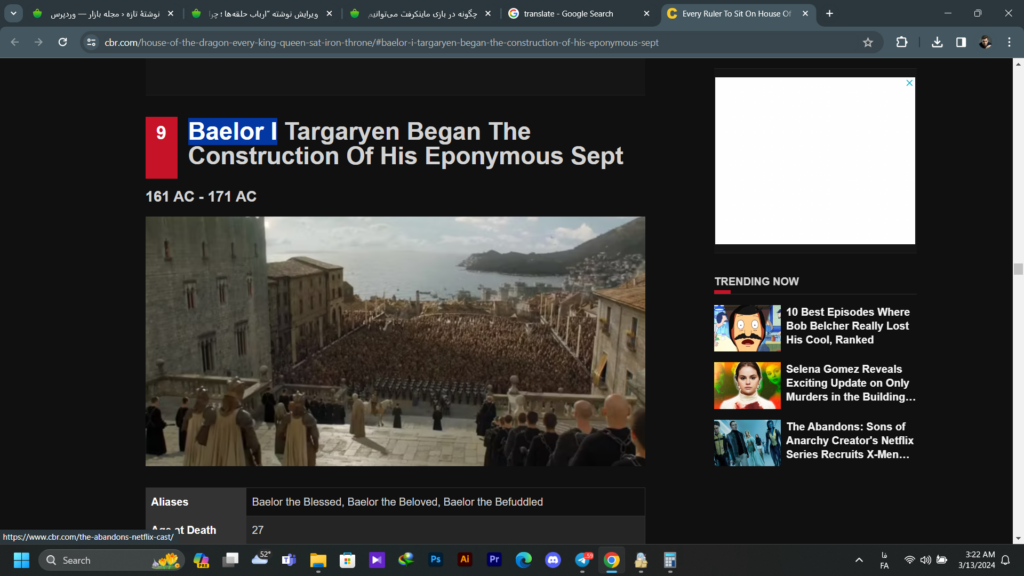This screenshot has width=1024, height=576.
Task: Open Calculator from the taskbar
Action: 670,560
